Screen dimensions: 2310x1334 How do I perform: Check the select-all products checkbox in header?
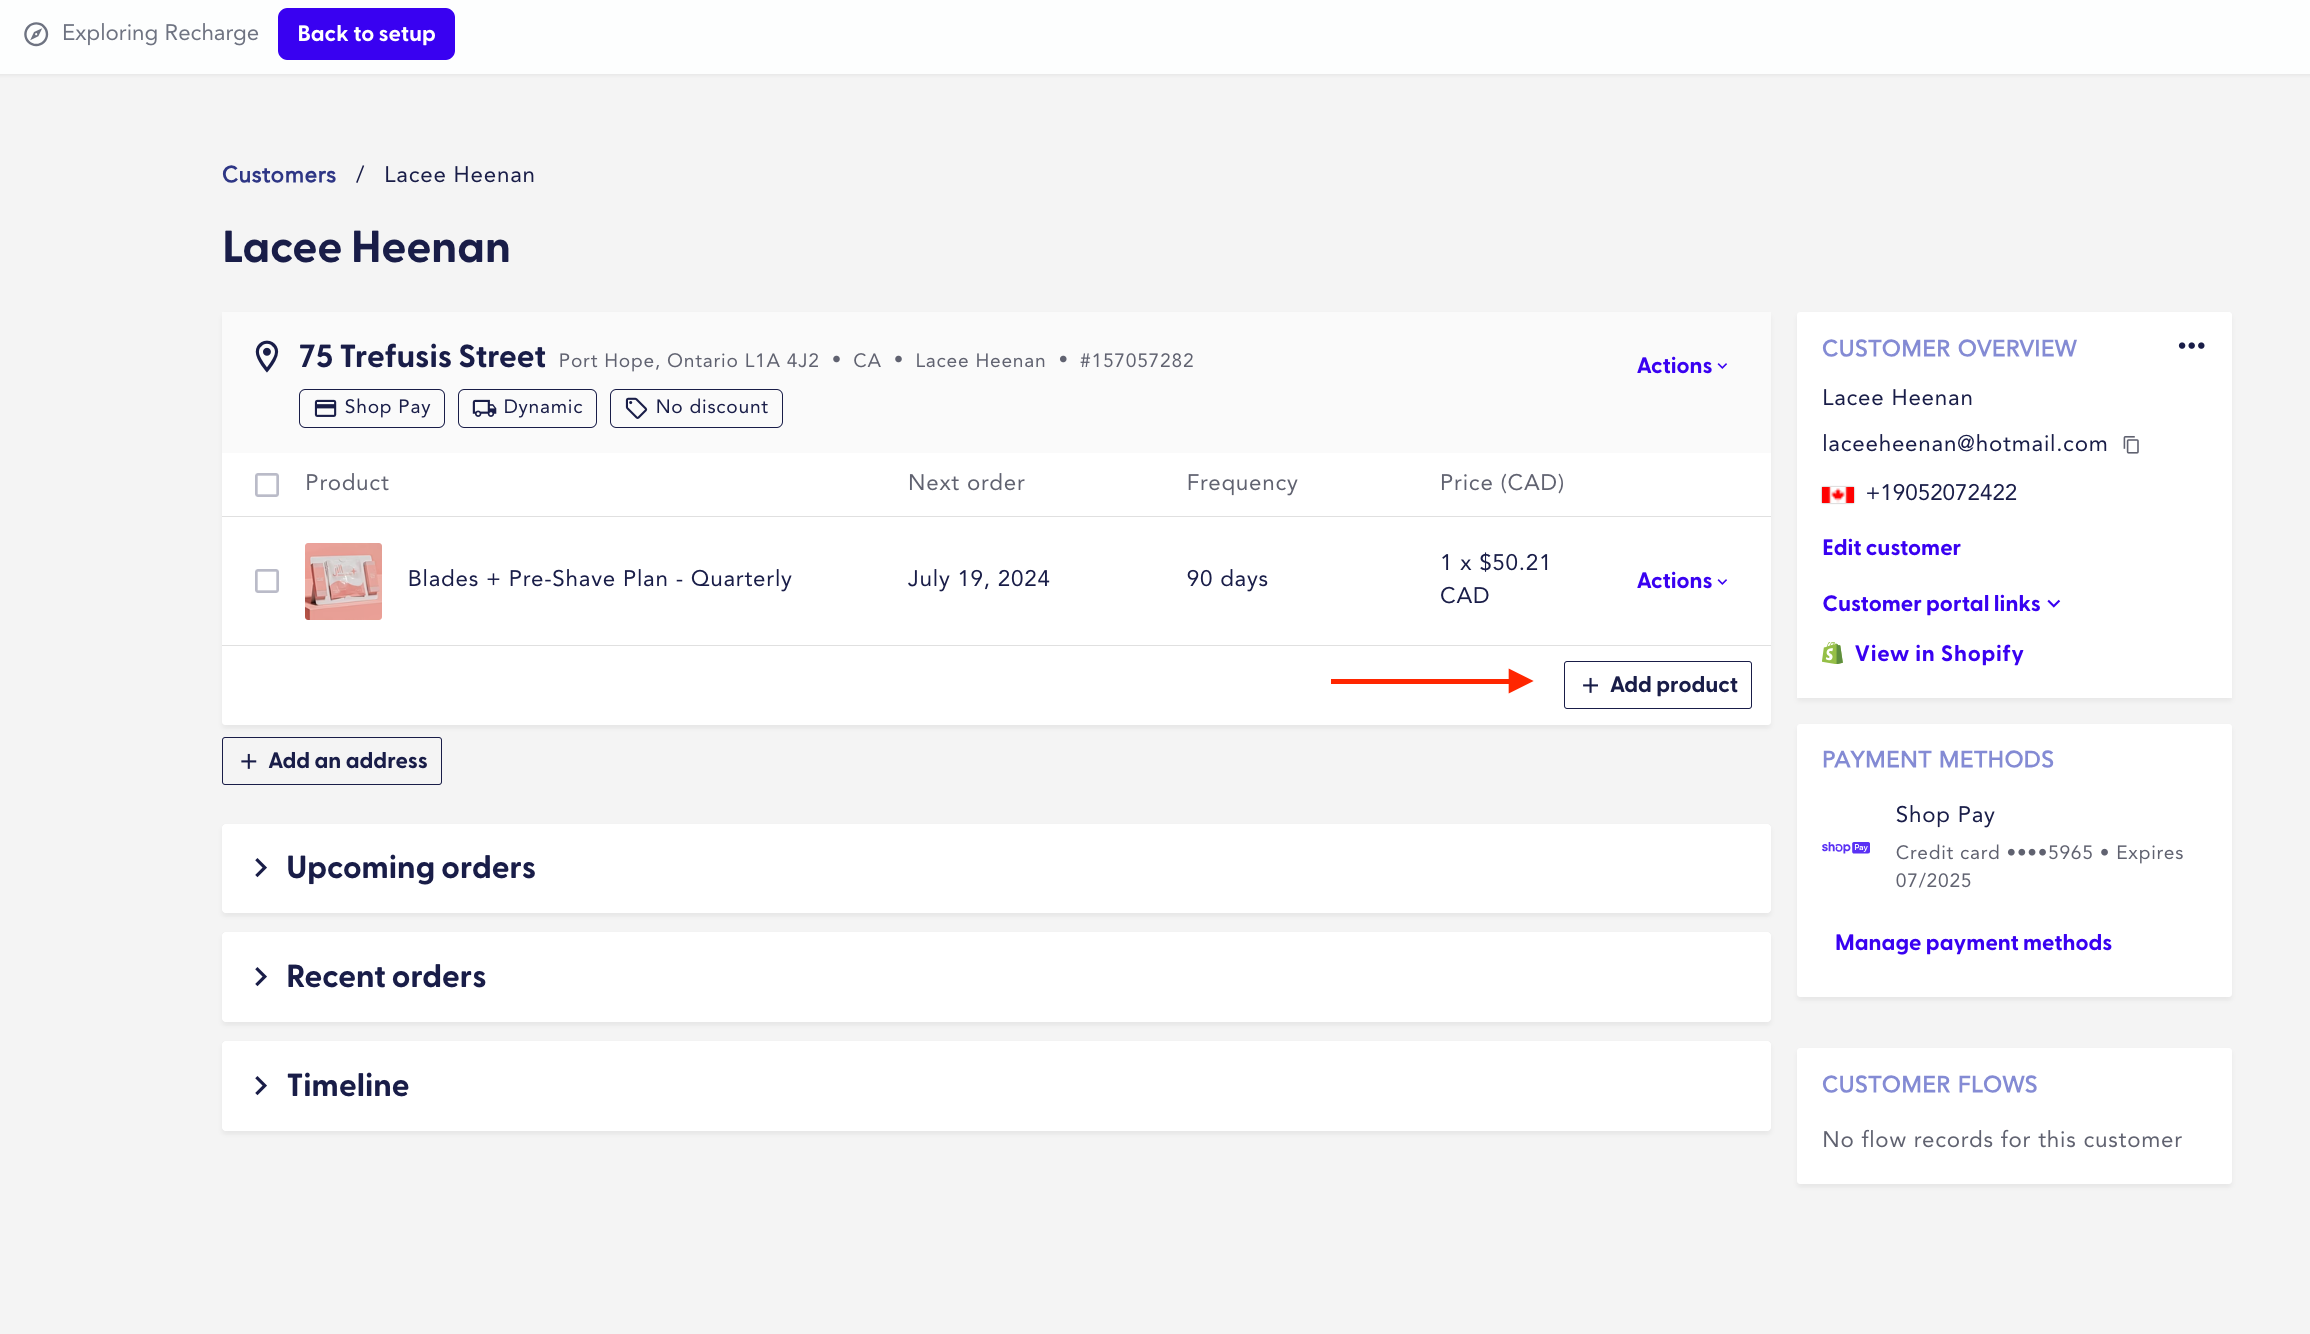tap(267, 485)
